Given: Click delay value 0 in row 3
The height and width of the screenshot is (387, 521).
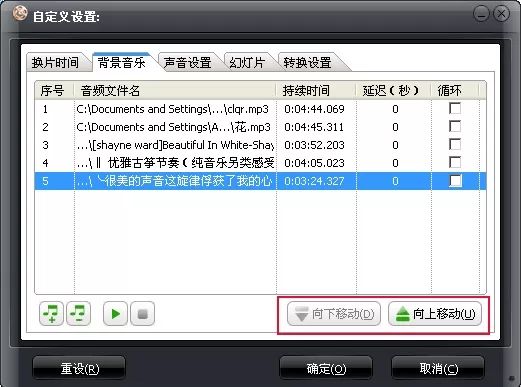Looking at the screenshot, I should pos(395,145).
